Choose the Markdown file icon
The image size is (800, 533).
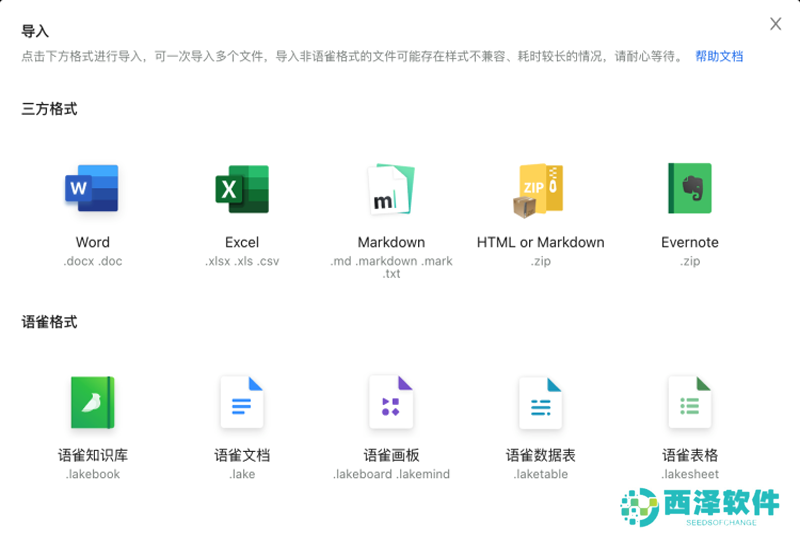click(391, 189)
